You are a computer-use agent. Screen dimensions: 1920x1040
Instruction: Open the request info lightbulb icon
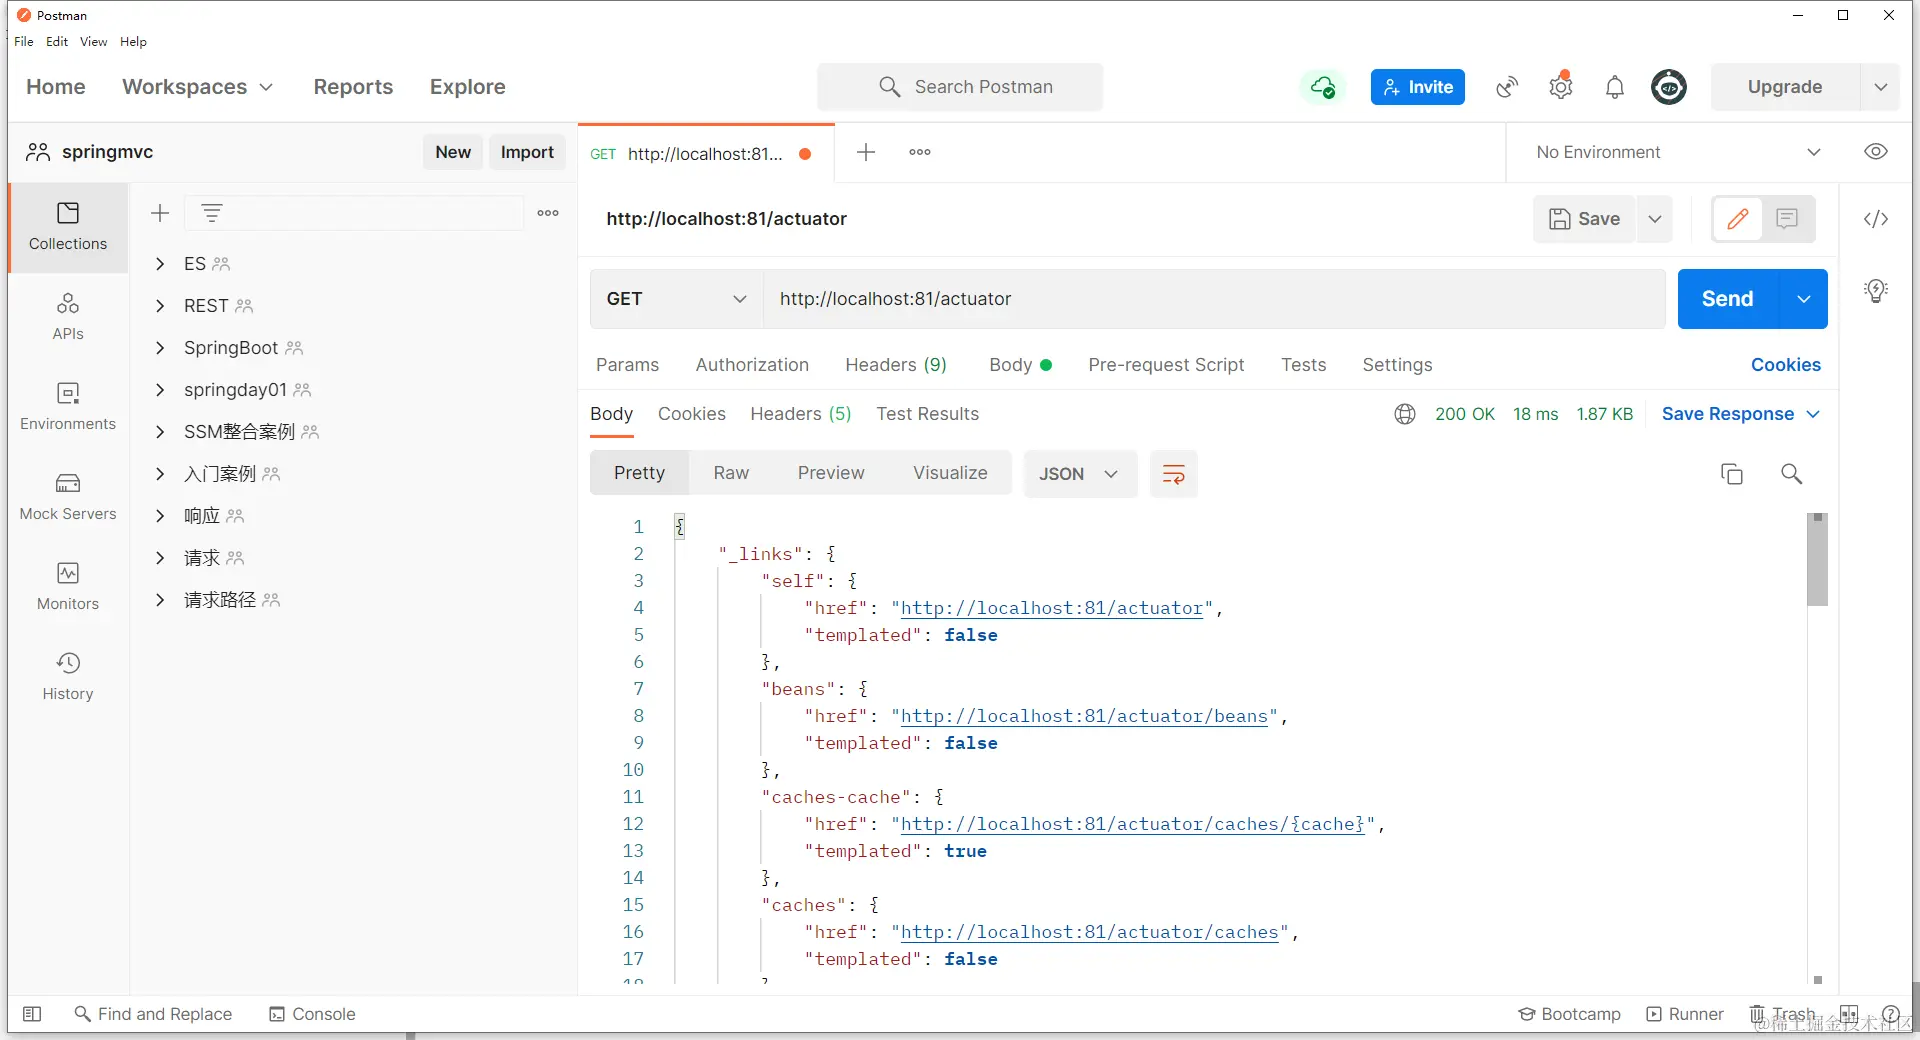pos(1876,291)
